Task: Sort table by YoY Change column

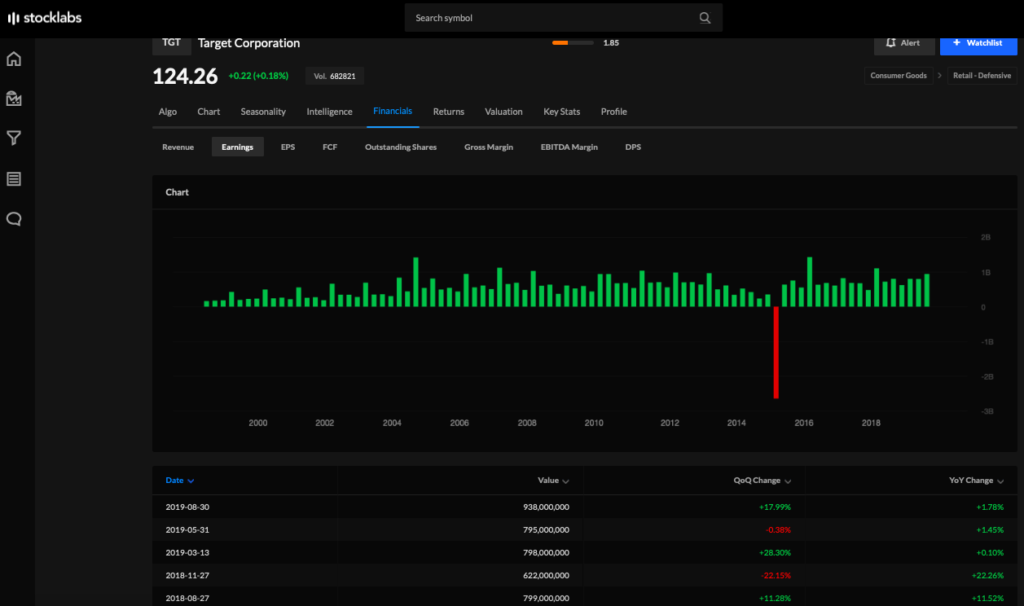Action: pos(976,481)
